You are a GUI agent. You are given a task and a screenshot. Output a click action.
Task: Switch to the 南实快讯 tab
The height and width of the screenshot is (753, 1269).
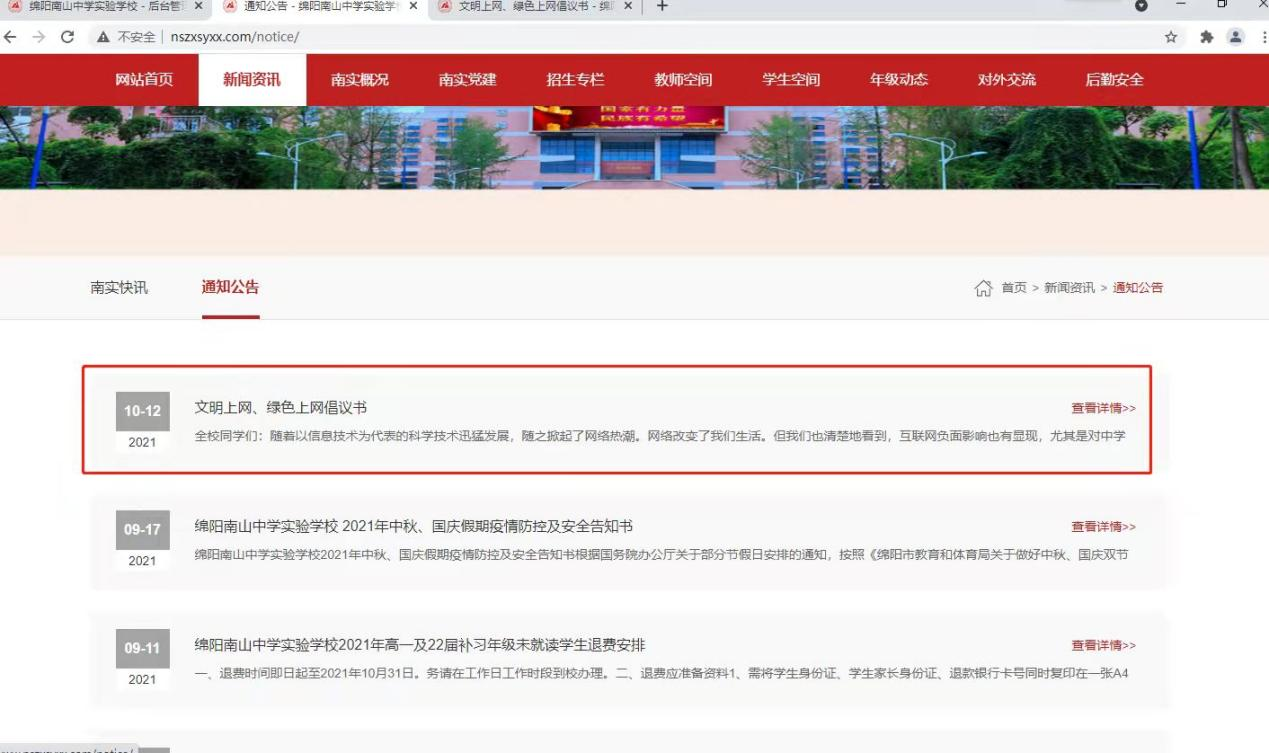pos(118,287)
